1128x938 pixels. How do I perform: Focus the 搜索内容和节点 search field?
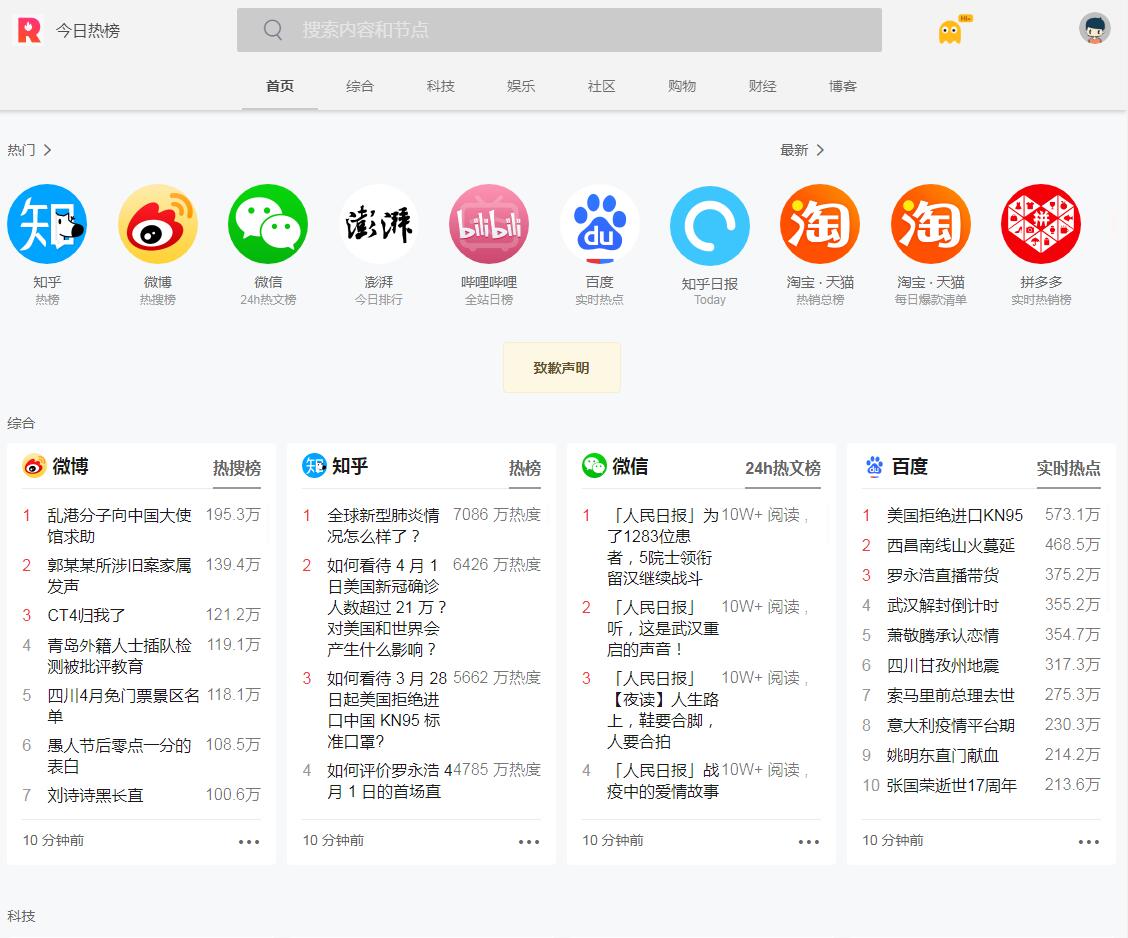[x=559, y=29]
